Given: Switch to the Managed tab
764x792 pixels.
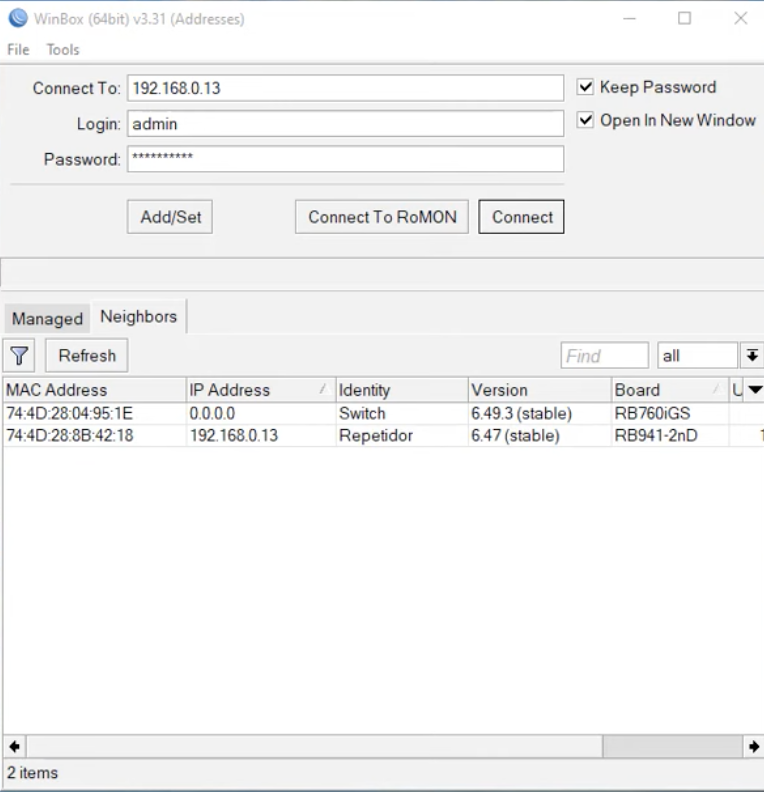Looking at the screenshot, I should click(47, 319).
